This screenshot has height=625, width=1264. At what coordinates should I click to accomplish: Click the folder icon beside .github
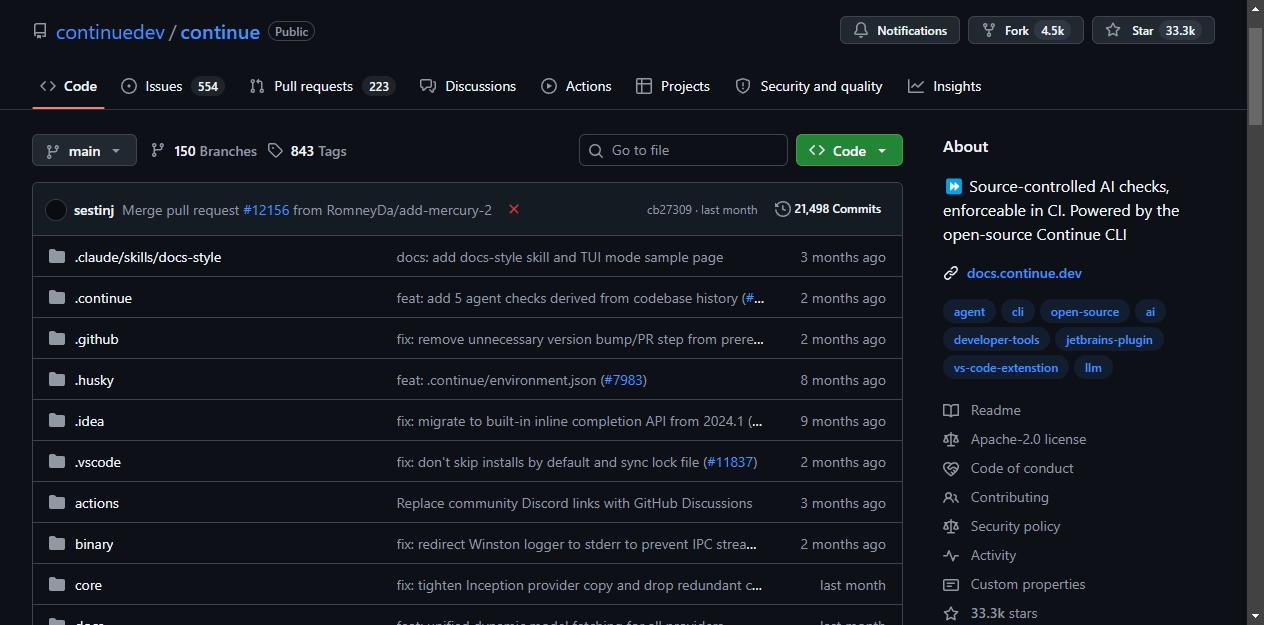(x=57, y=339)
